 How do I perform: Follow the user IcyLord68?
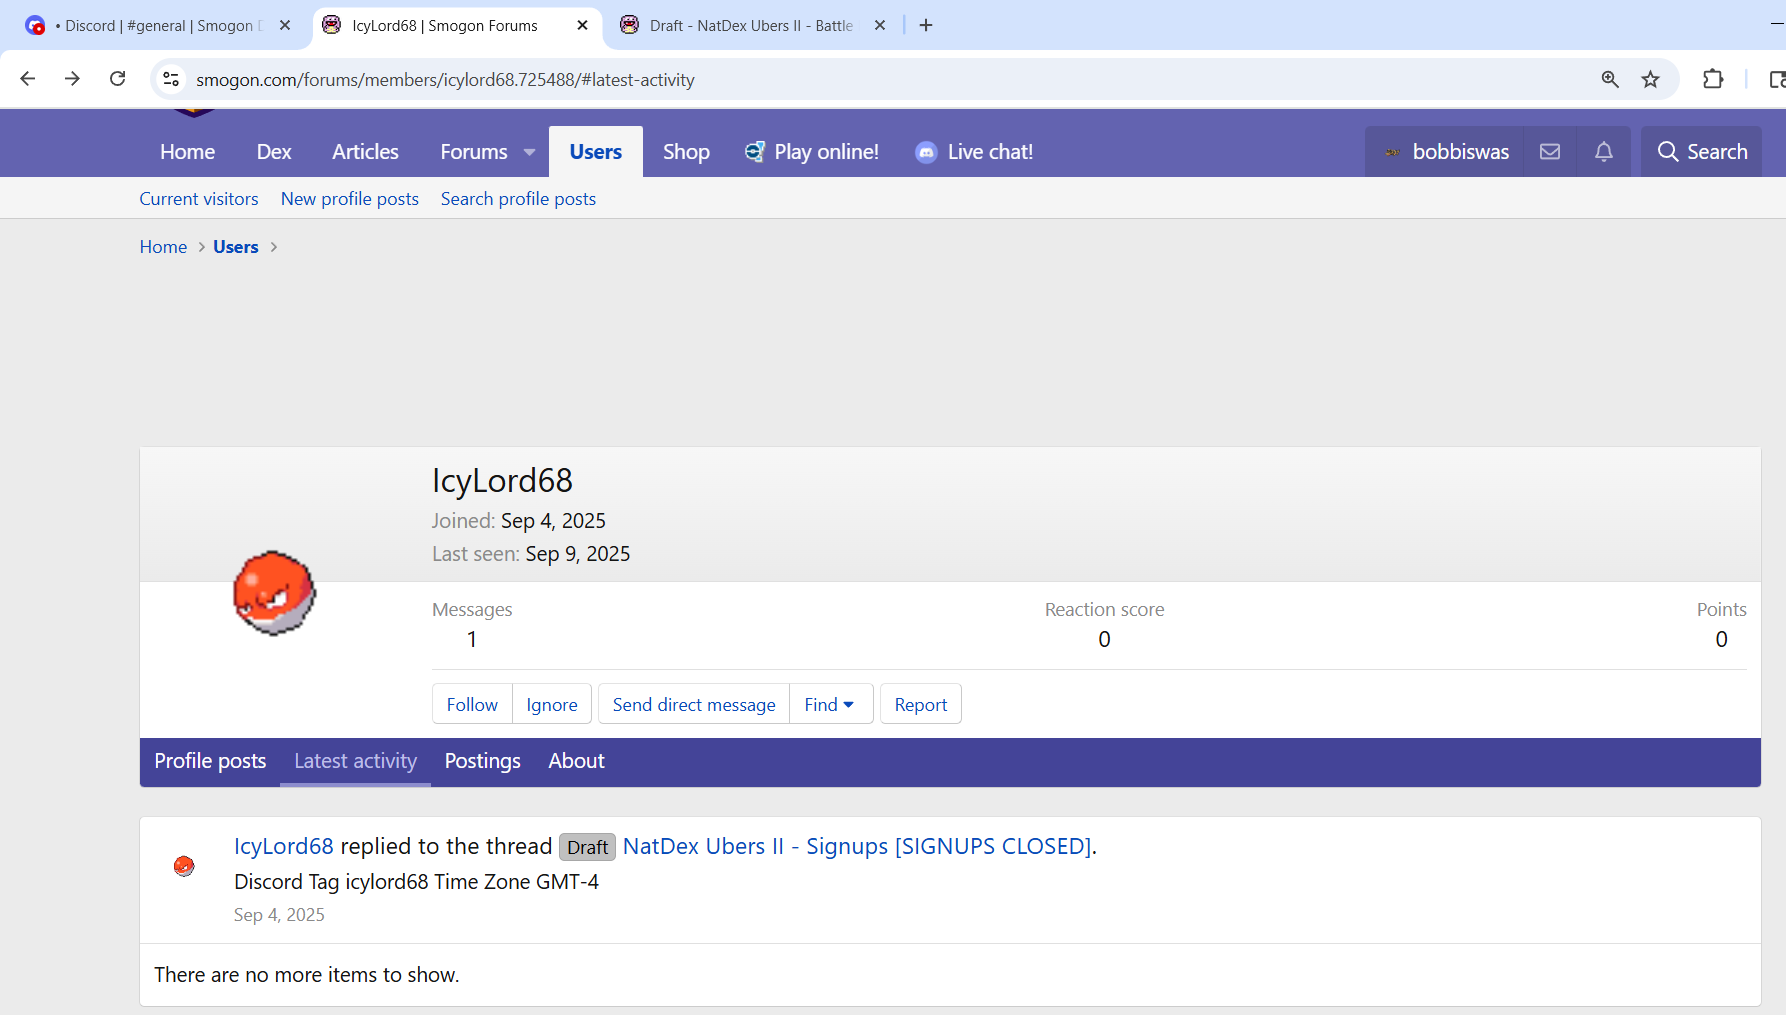472,704
